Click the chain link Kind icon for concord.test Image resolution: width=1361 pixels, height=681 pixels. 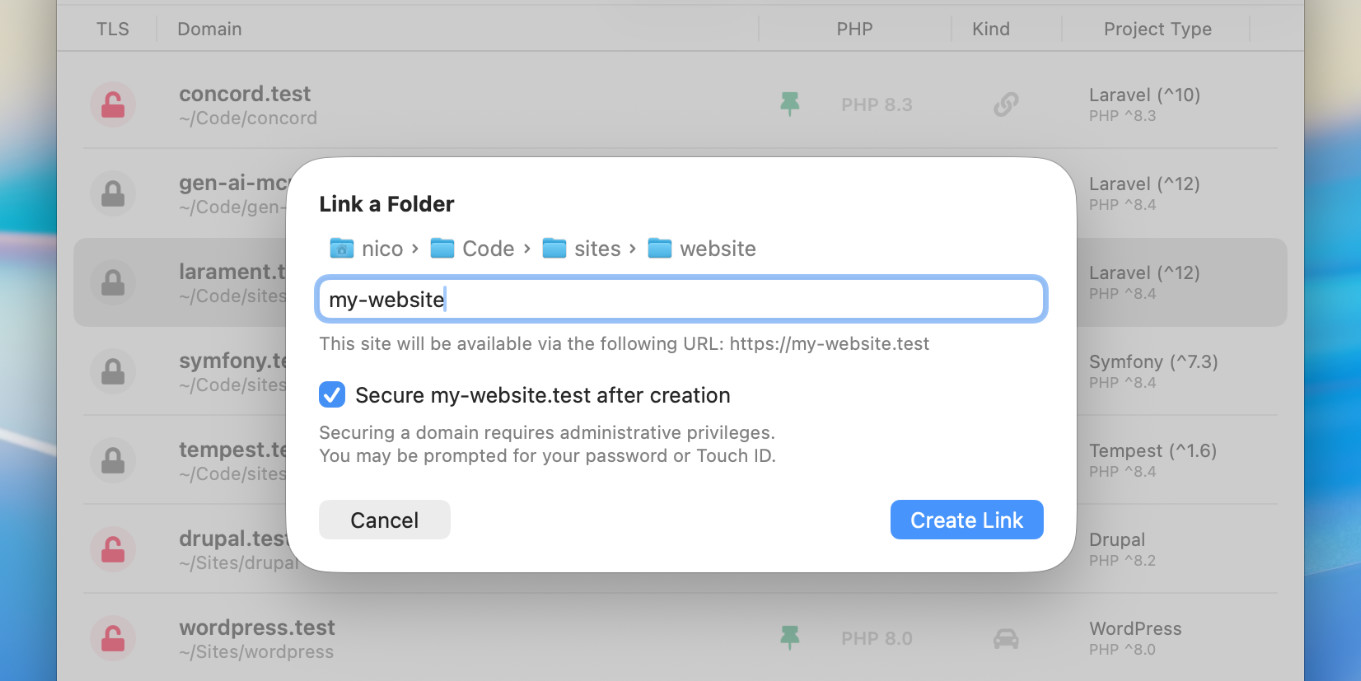pyautogui.click(x=1005, y=104)
